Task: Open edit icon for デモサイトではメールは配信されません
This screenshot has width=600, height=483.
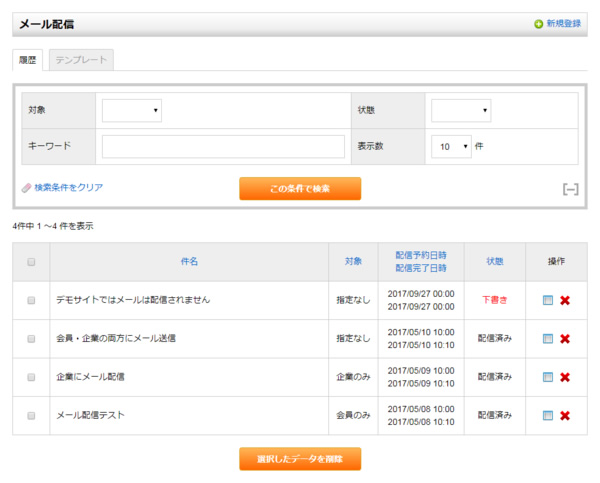Action: pos(548,300)
